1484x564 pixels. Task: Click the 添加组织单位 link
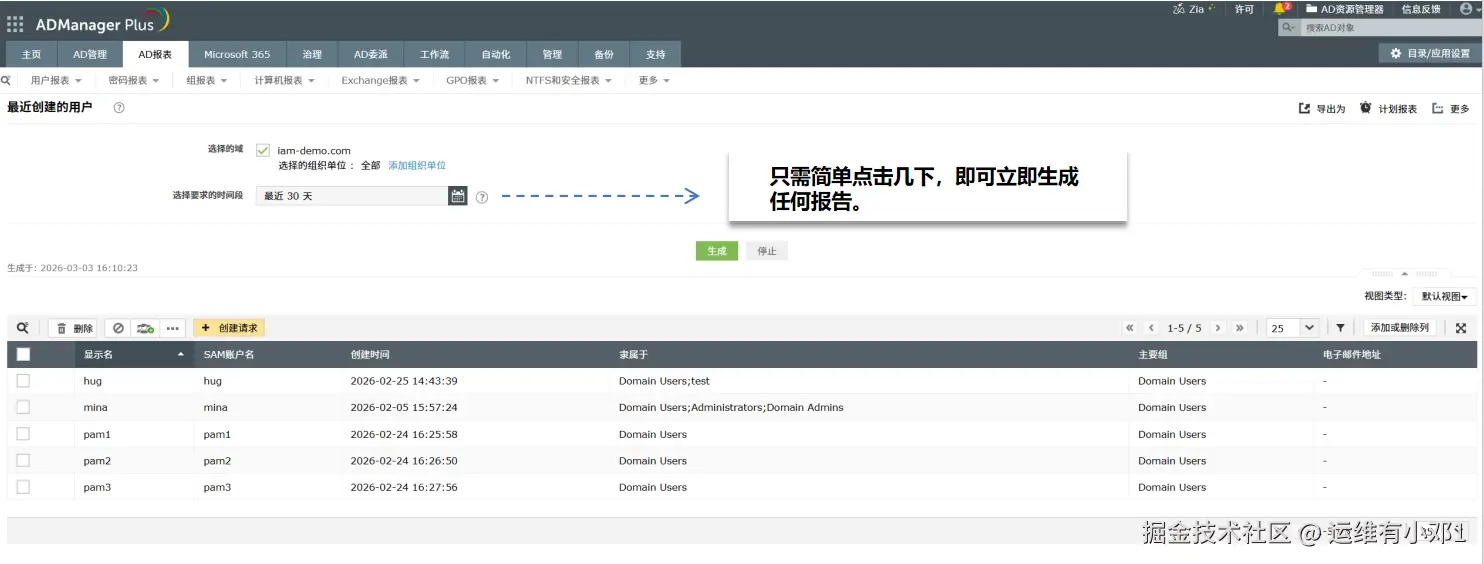[x=417, y=166]
